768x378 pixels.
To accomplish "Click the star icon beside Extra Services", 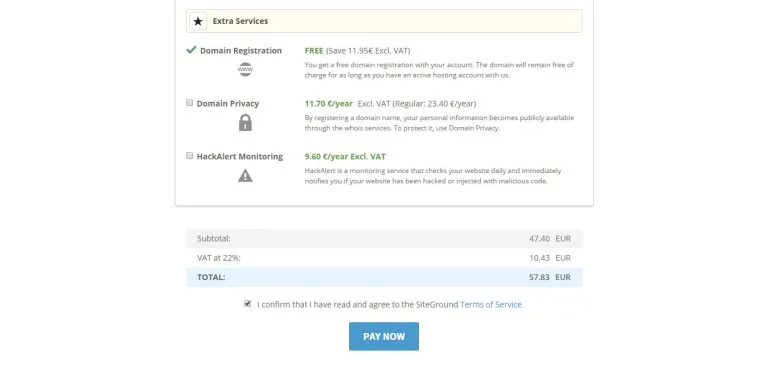I will [x=198, y=22].
